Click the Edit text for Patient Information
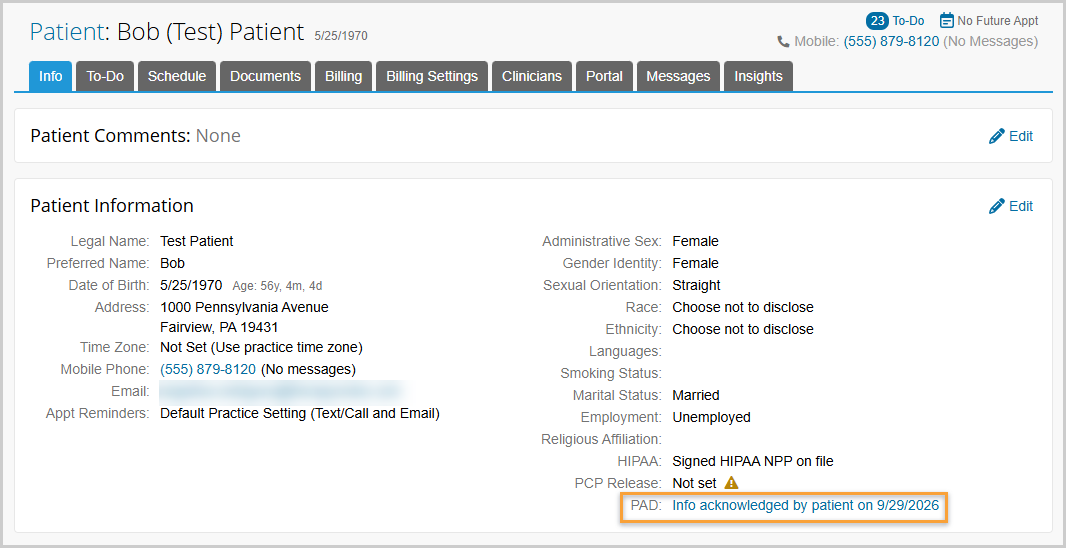Viewport: 1066px width, 548px height. [1020, 206]
